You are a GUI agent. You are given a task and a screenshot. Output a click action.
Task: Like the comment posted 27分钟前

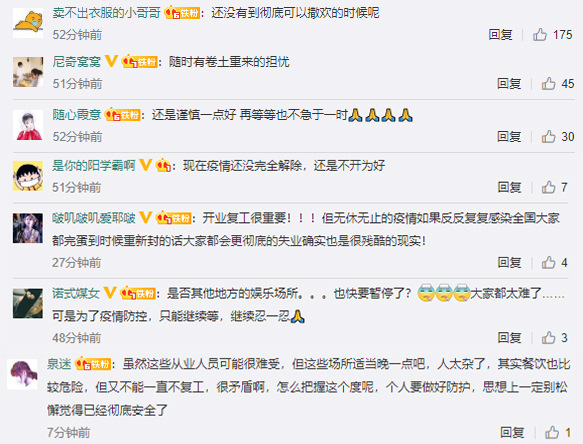click(548, 263)
